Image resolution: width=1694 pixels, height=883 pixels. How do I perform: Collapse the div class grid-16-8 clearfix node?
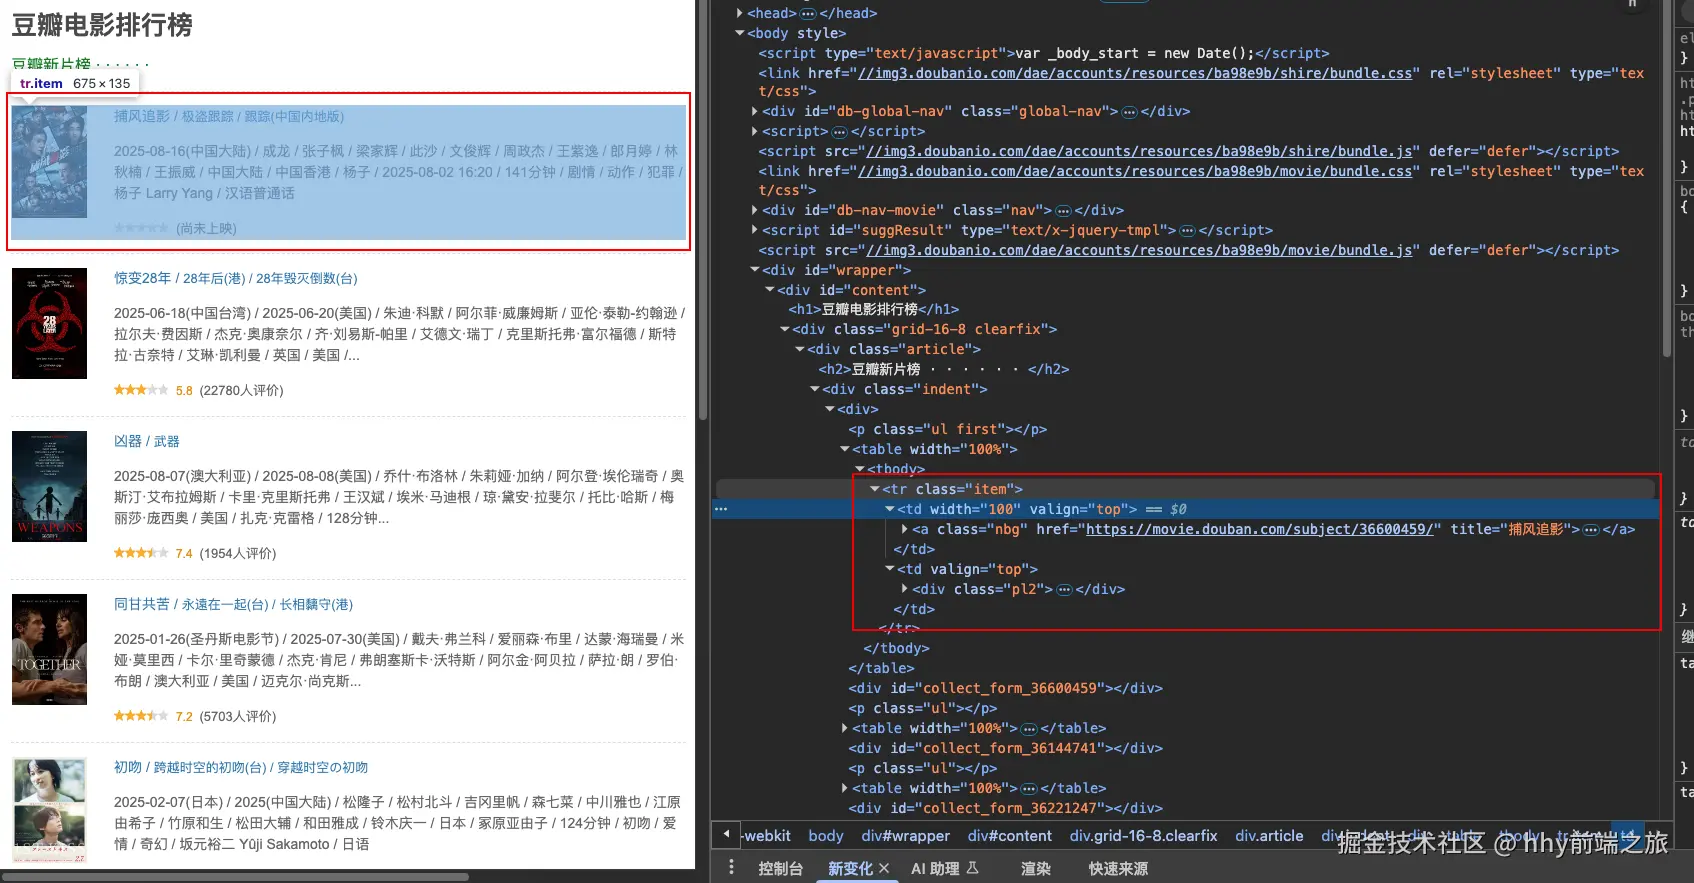pos(785,329)
